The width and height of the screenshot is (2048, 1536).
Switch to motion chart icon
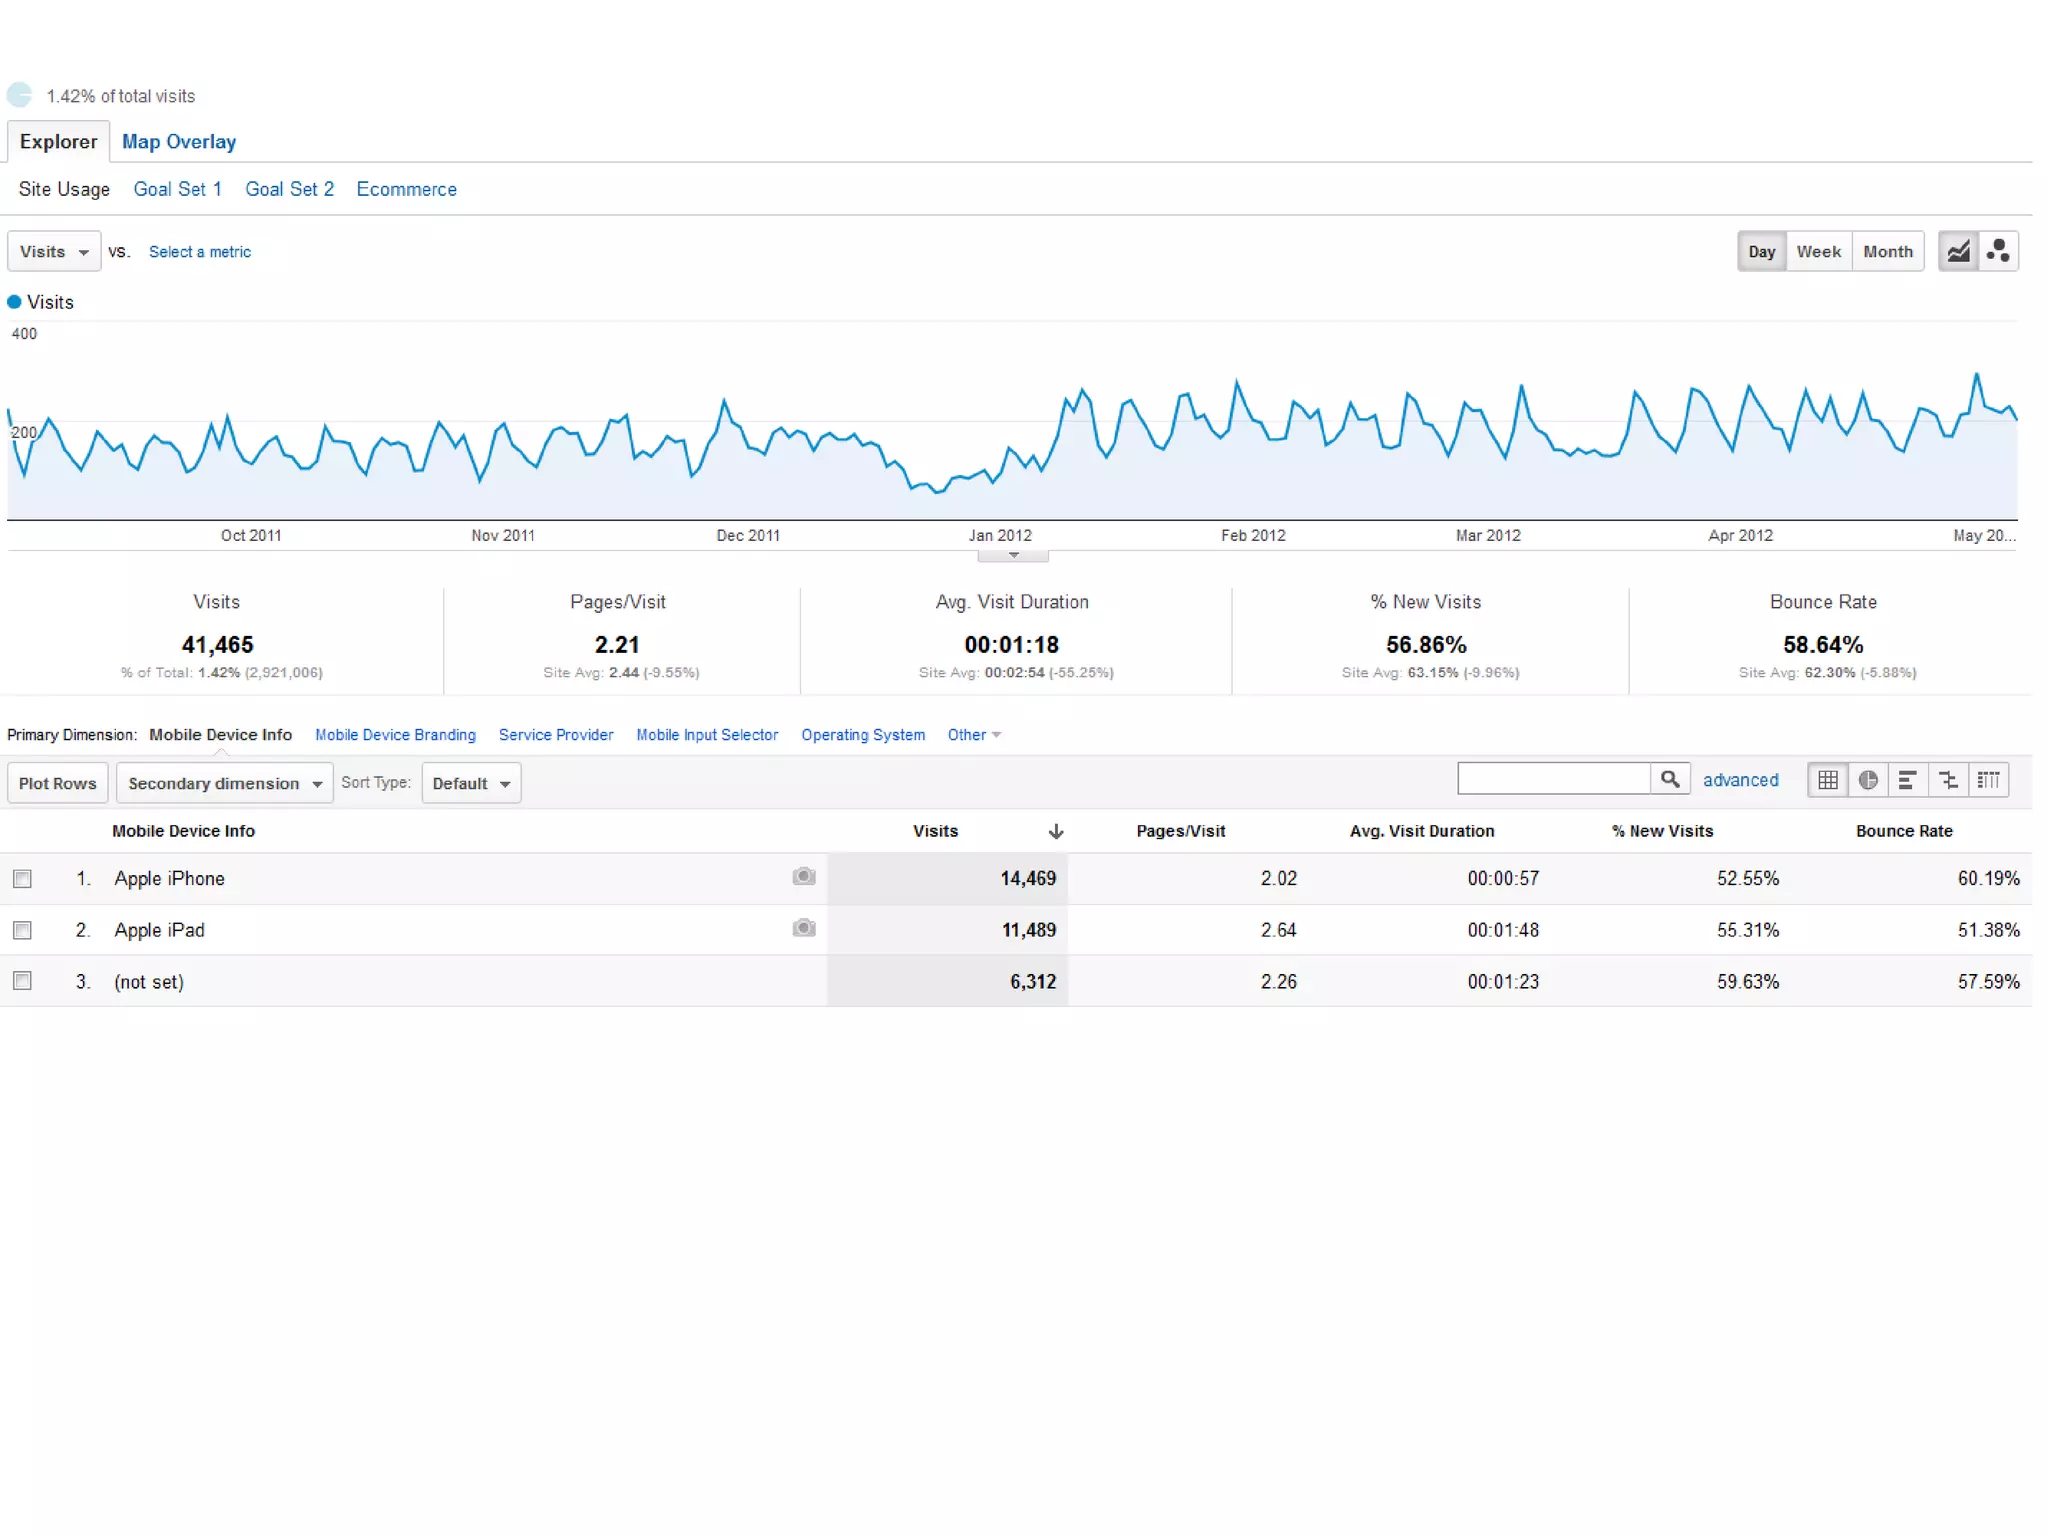[x=1998, y=251]
